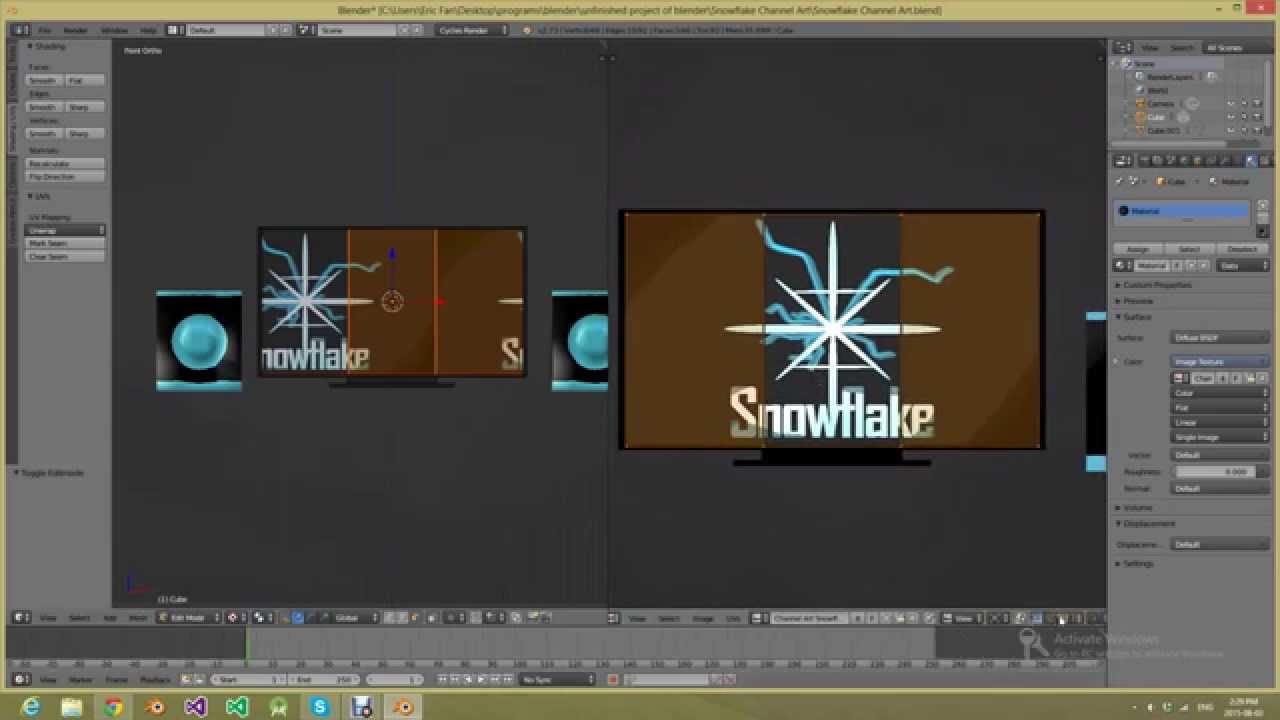Screen dimensions: 1280x720
Task: Collapse the Surface panel
Action: tap(1137, 317)
